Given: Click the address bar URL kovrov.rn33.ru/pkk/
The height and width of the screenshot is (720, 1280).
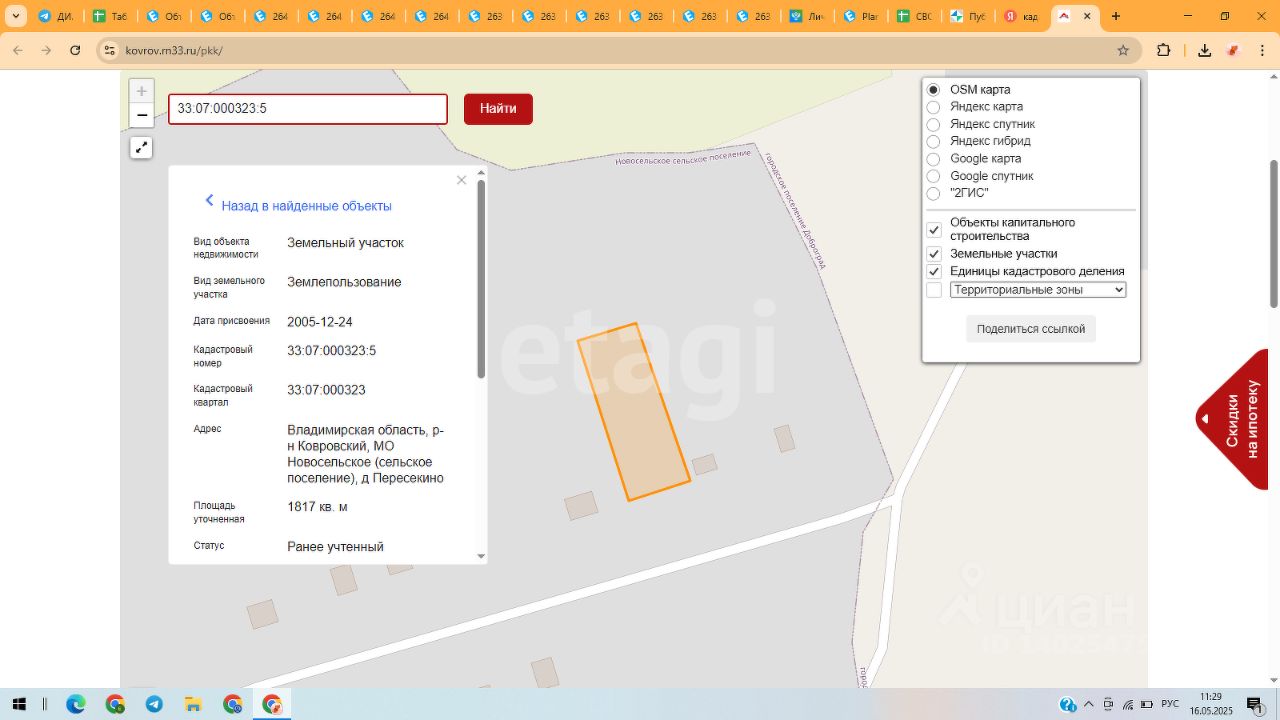Looking at the screenshot, I should tap(174, 50).
